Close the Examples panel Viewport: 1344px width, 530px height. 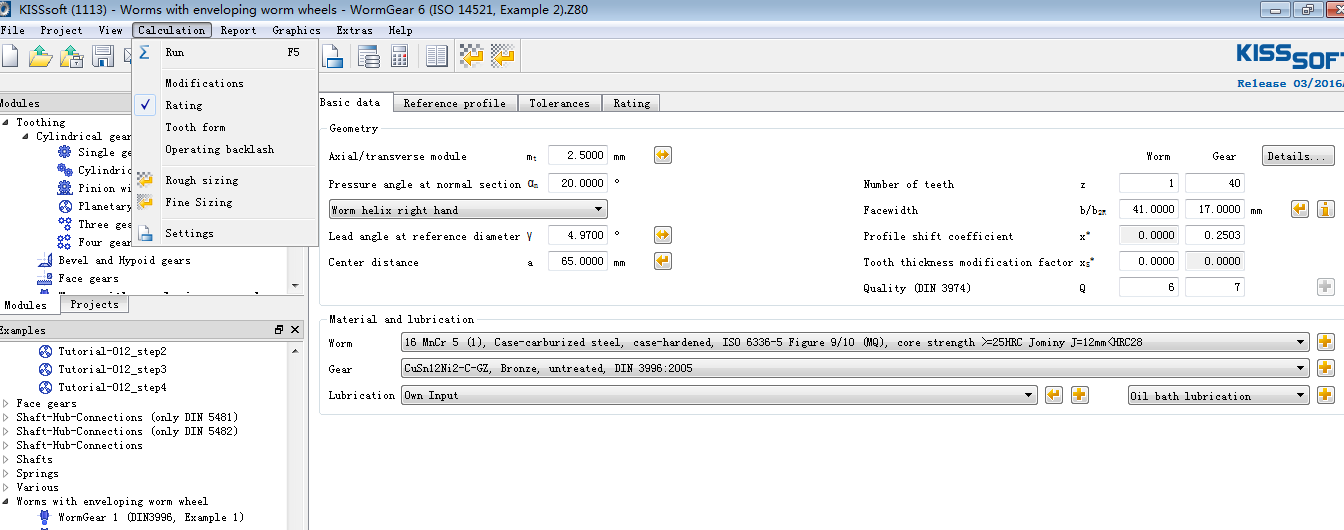pos(295,330)
